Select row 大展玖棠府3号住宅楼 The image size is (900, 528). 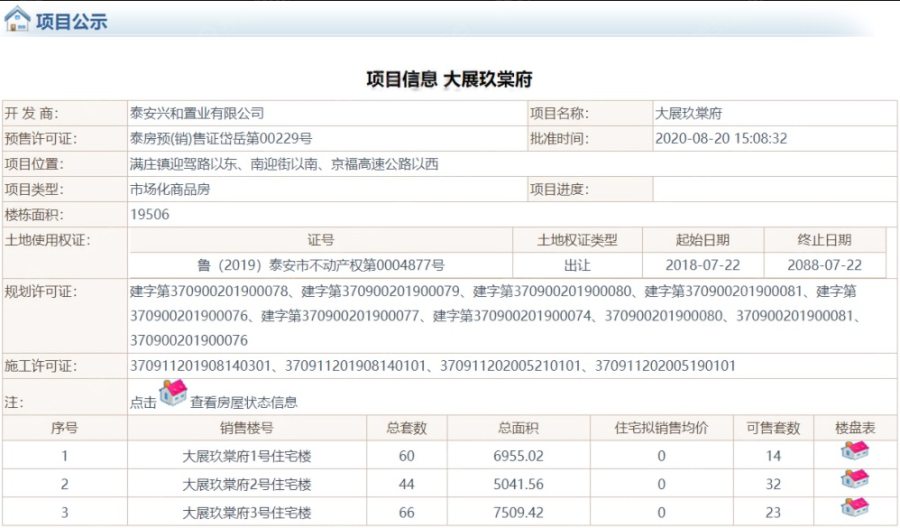pos(247,513)
